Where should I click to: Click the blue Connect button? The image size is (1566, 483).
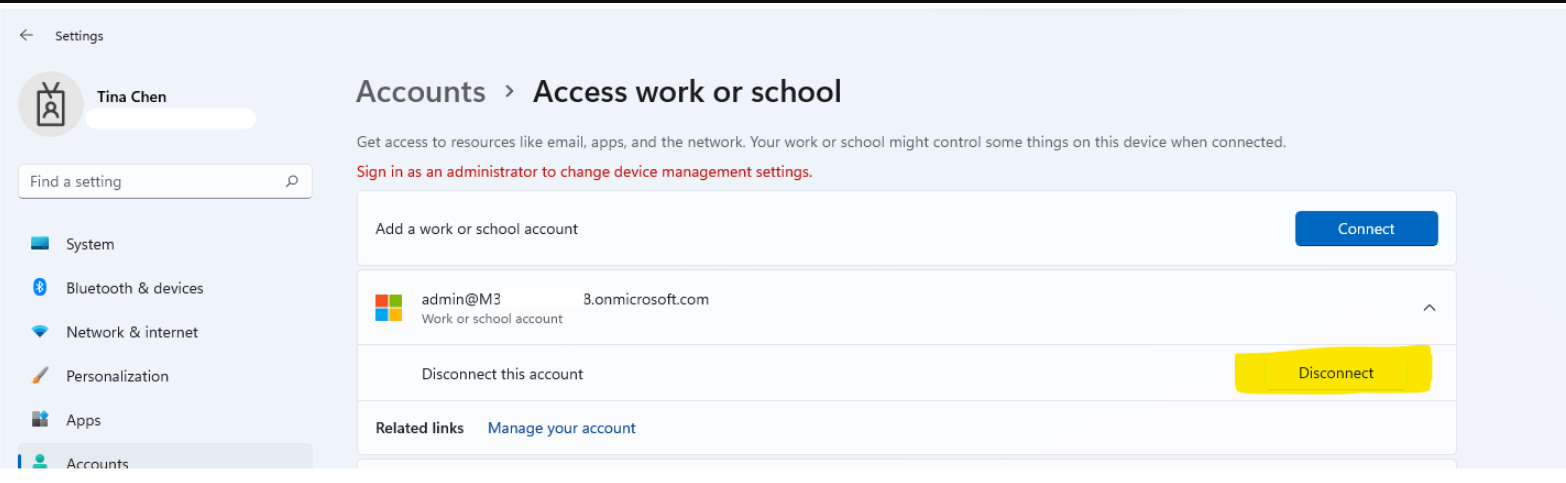[1366, 229]
